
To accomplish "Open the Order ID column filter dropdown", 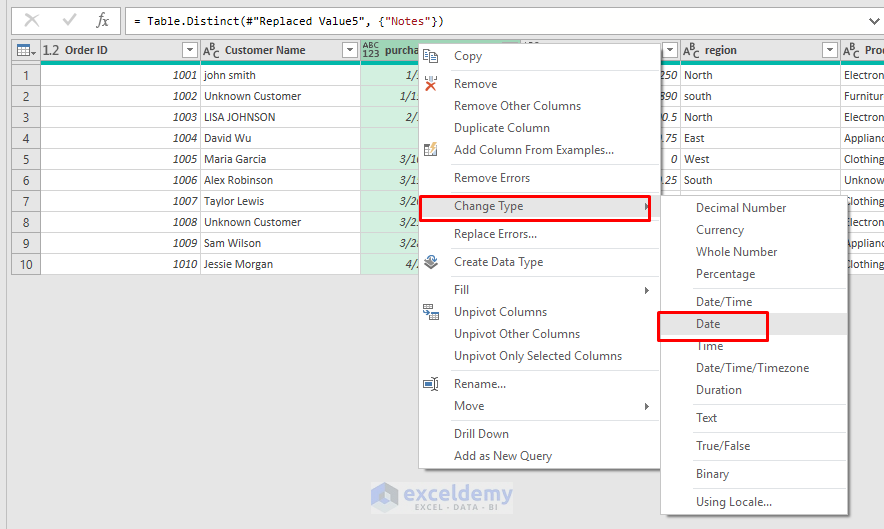I will tap(190, 50).
